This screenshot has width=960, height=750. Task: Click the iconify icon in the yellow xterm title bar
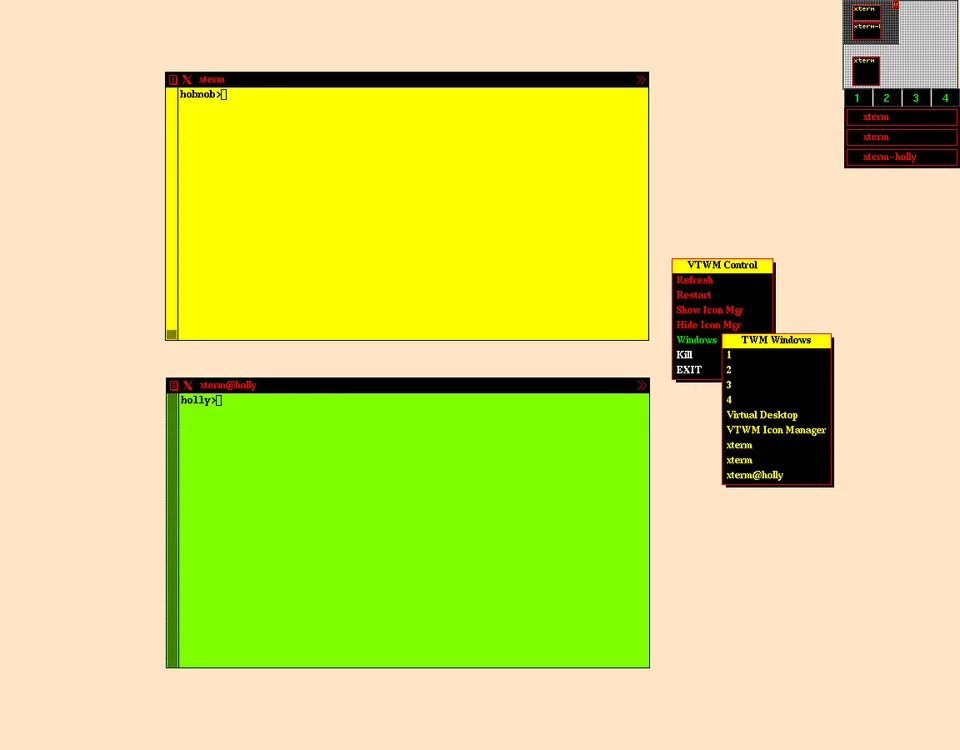click(173, 80)
